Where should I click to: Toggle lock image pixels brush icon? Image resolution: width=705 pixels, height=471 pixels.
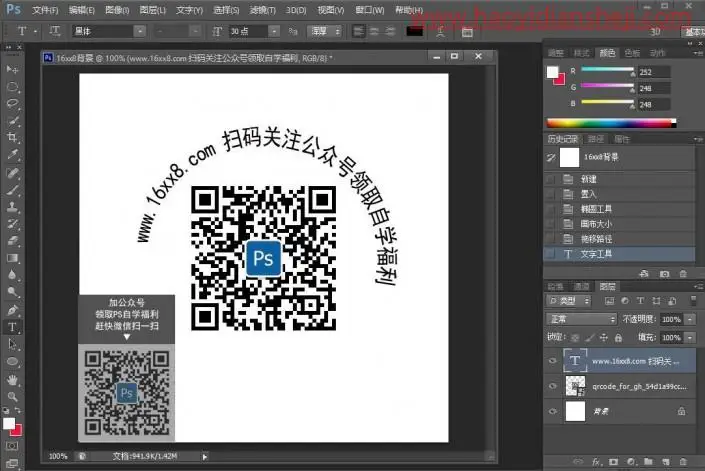click(x=589, y=337)
